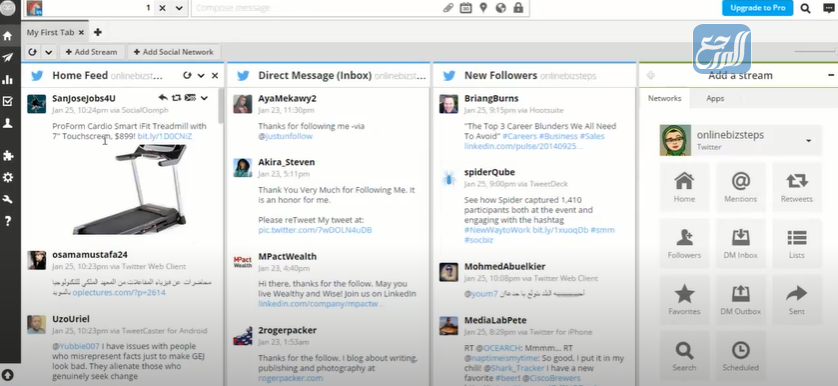Open the Settings gear icon in sidebar

[7, 177]
